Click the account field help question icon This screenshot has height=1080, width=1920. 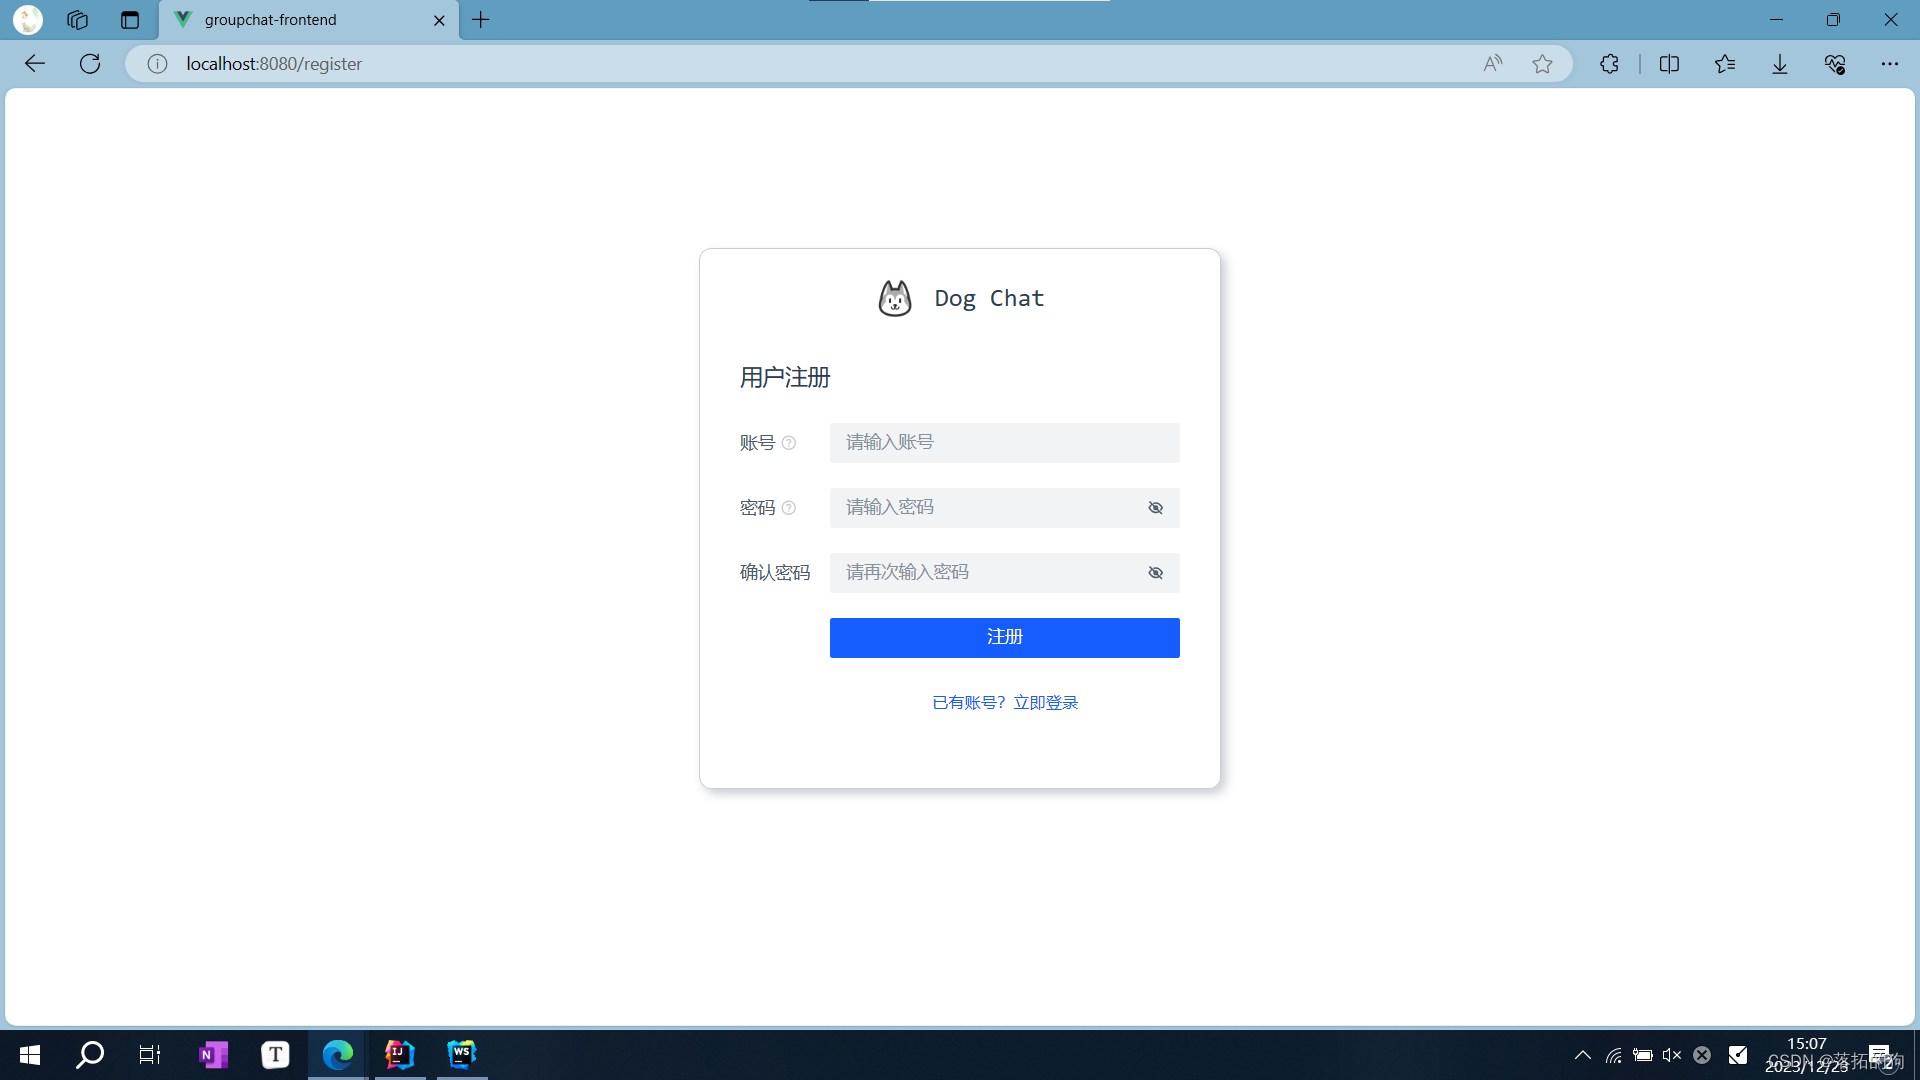tap(789, 443)
